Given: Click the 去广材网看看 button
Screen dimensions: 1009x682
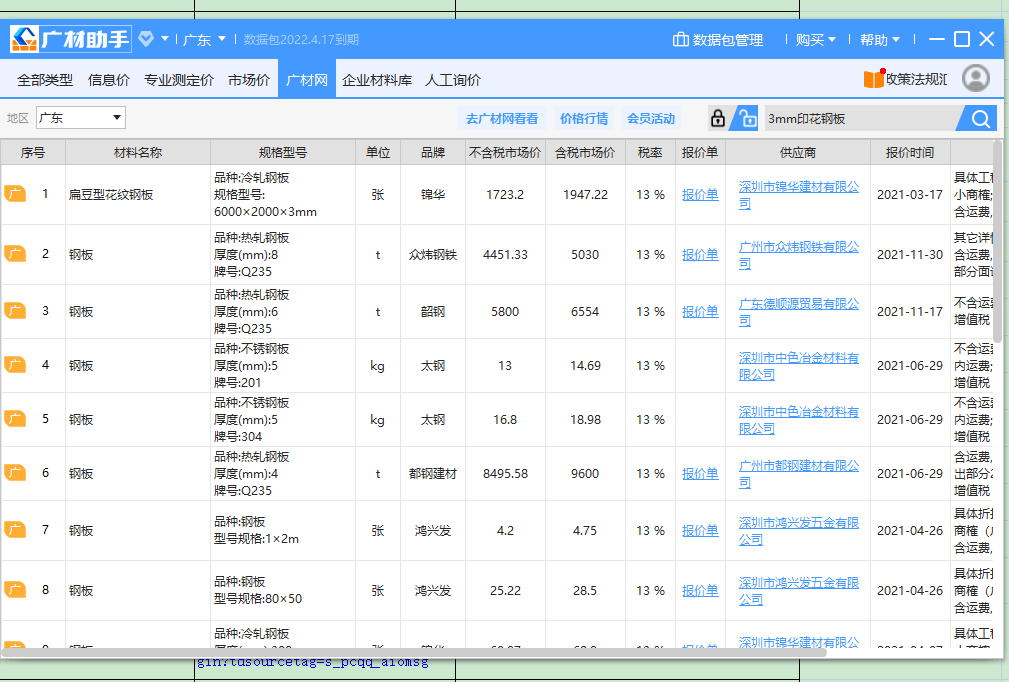Looking at the screenshot, I should pos(502,118).
